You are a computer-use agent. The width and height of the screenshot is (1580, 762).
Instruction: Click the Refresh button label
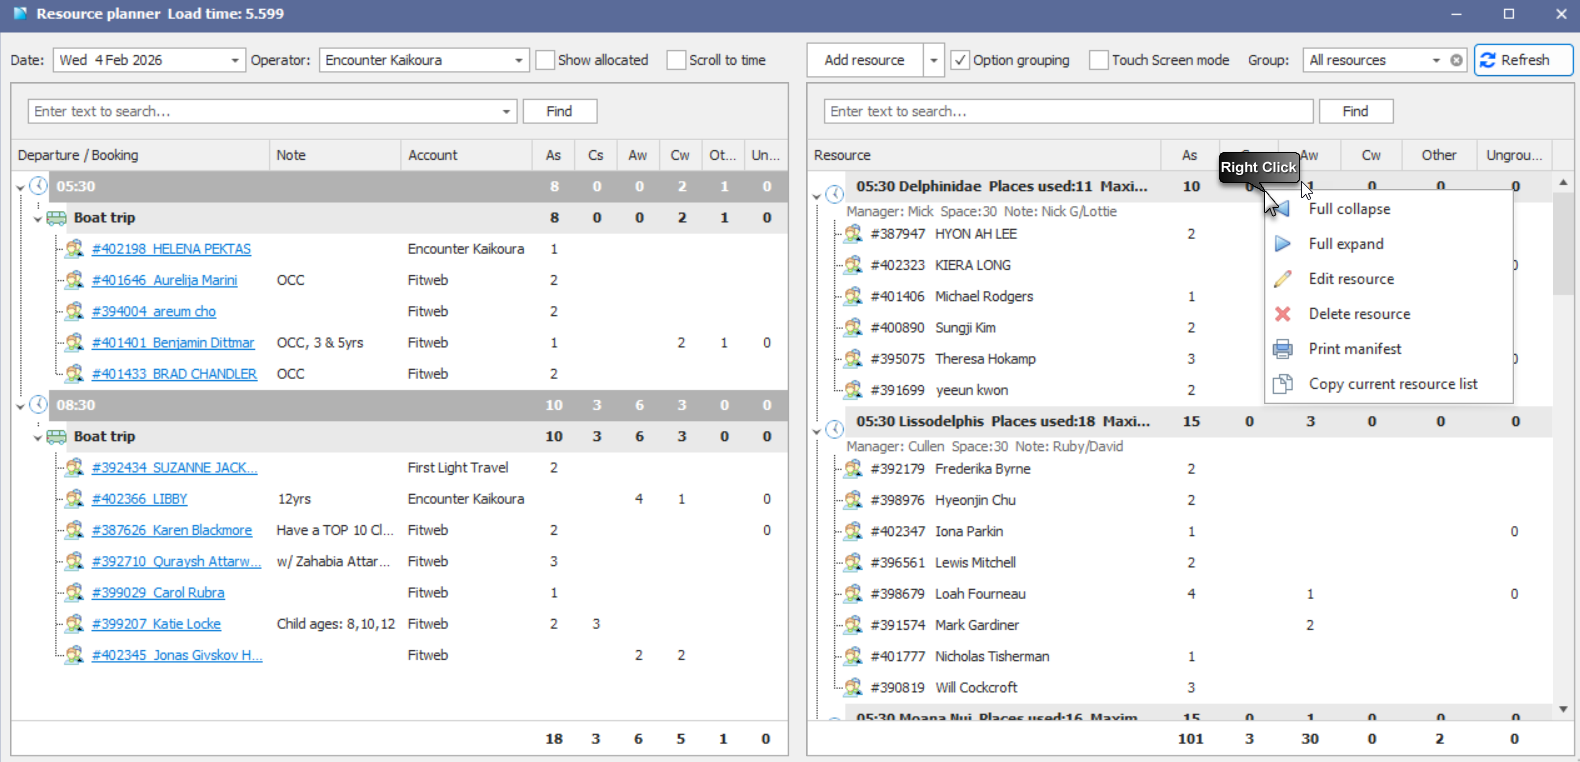click(x=1525, y=60)
